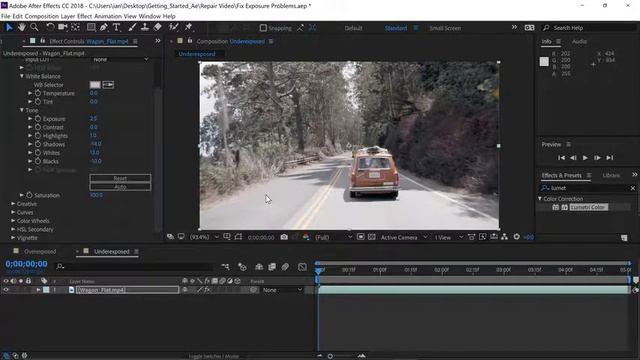Click the snapshot camera icon in viewer

(x=284, y=237)
